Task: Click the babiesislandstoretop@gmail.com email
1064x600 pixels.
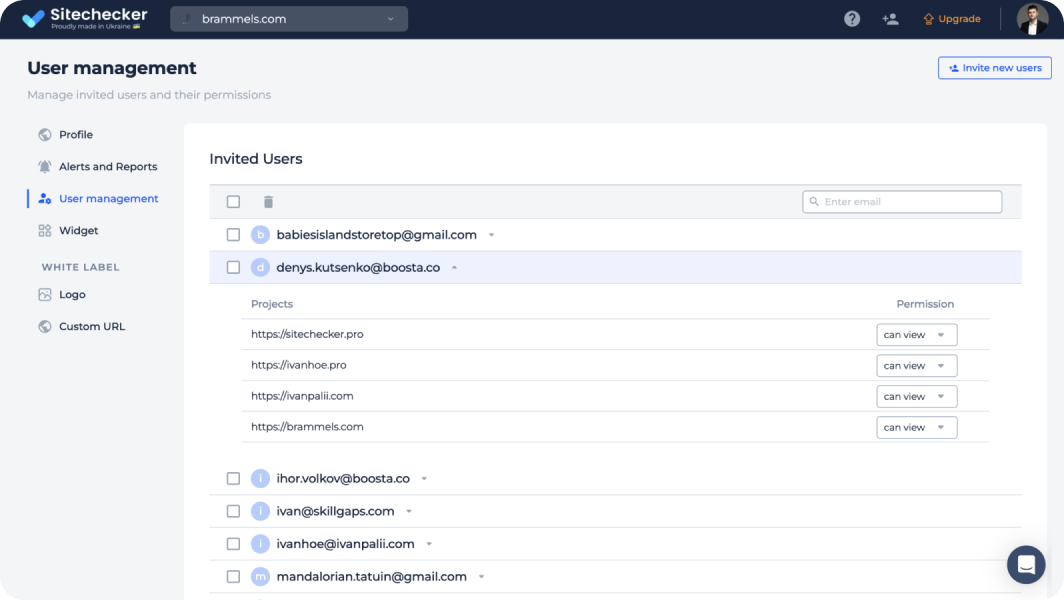Action: (x=376, y=235)
